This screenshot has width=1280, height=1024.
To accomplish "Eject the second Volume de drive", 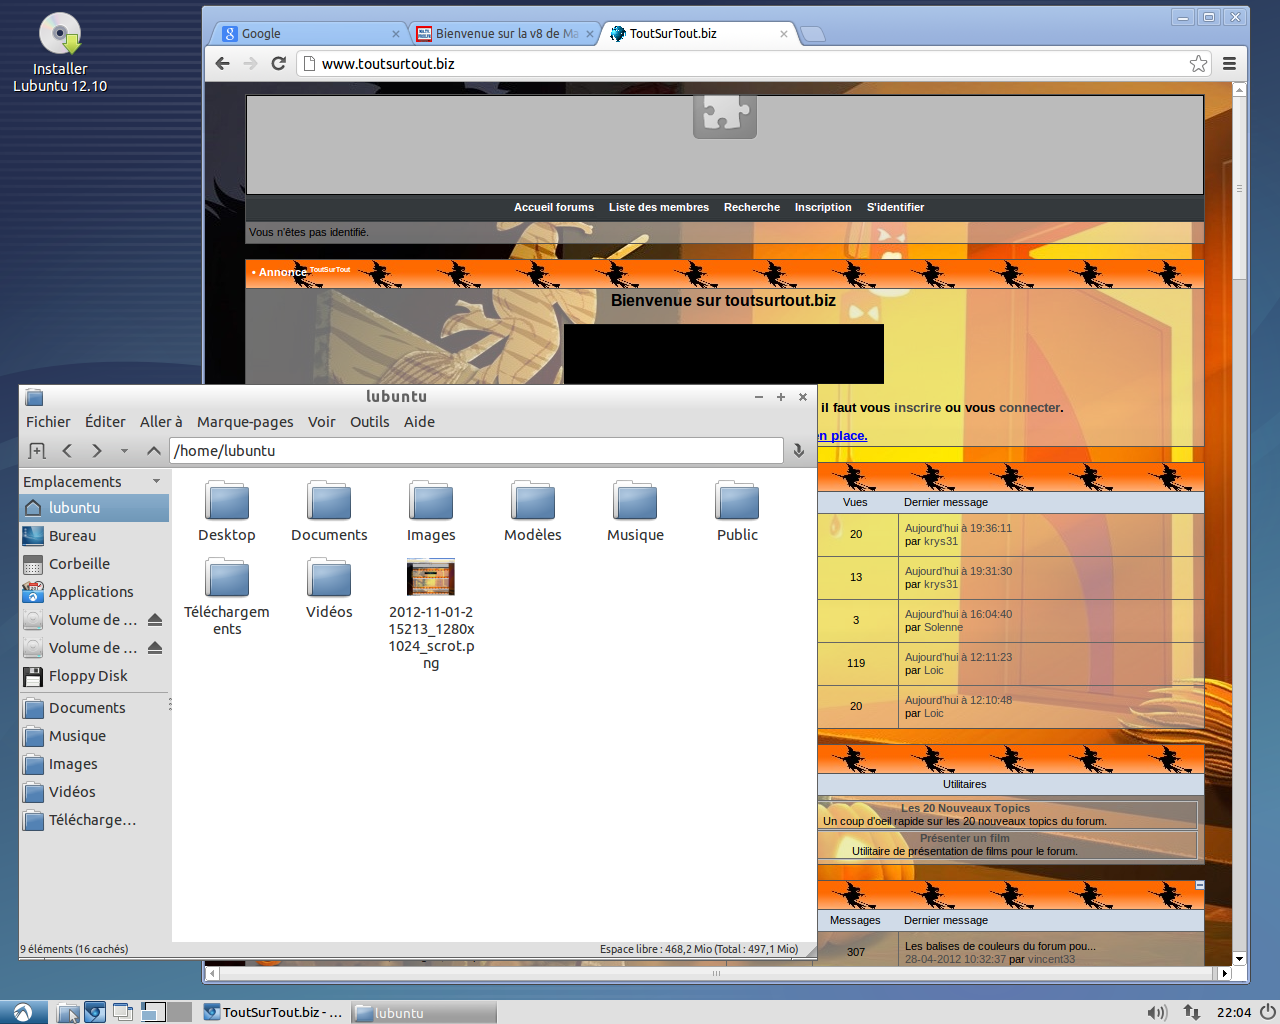I will pos(155,648).
